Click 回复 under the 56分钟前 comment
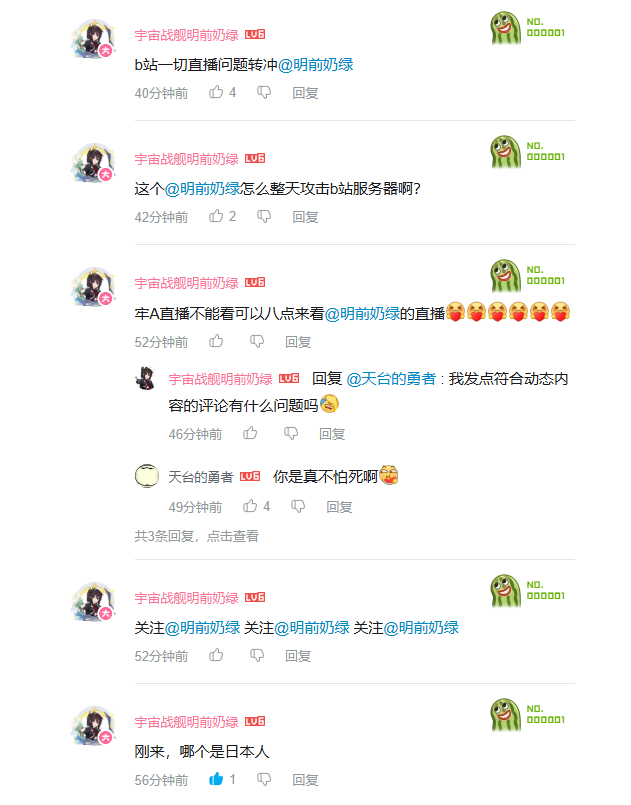Screen dimensions: 631x805 coord(305,780)
